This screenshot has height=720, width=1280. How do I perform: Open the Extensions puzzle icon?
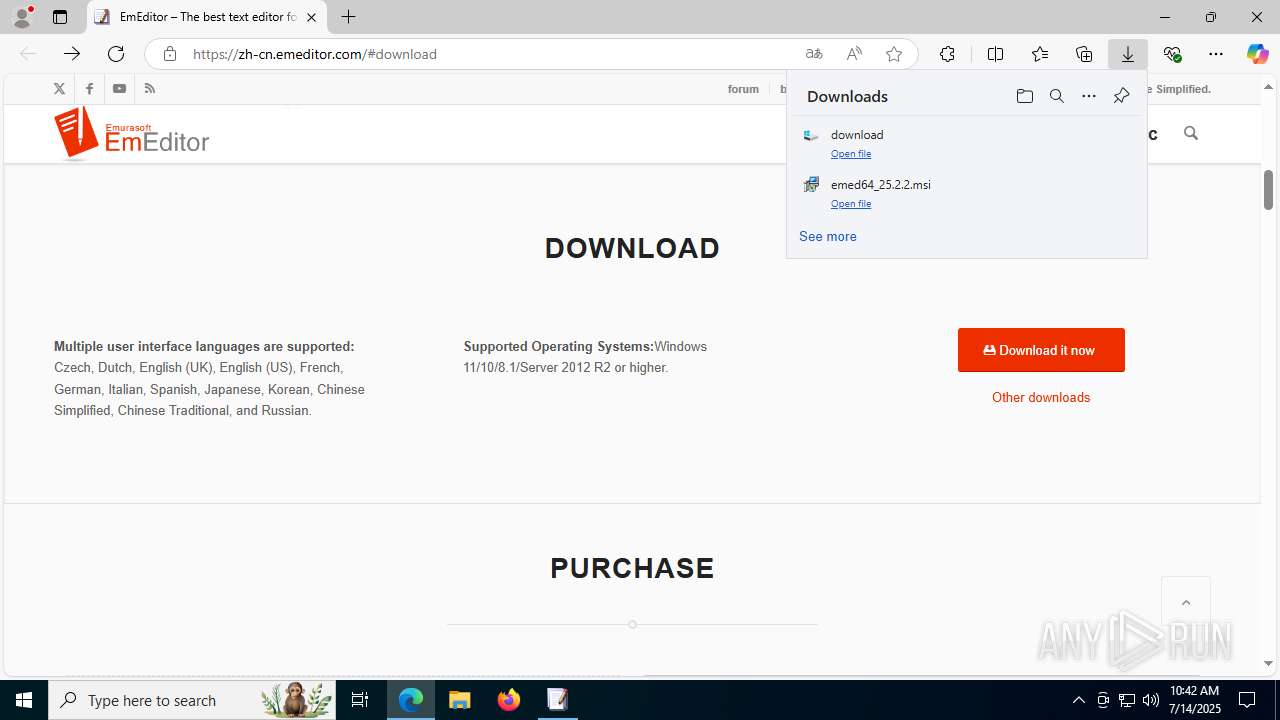947,54
